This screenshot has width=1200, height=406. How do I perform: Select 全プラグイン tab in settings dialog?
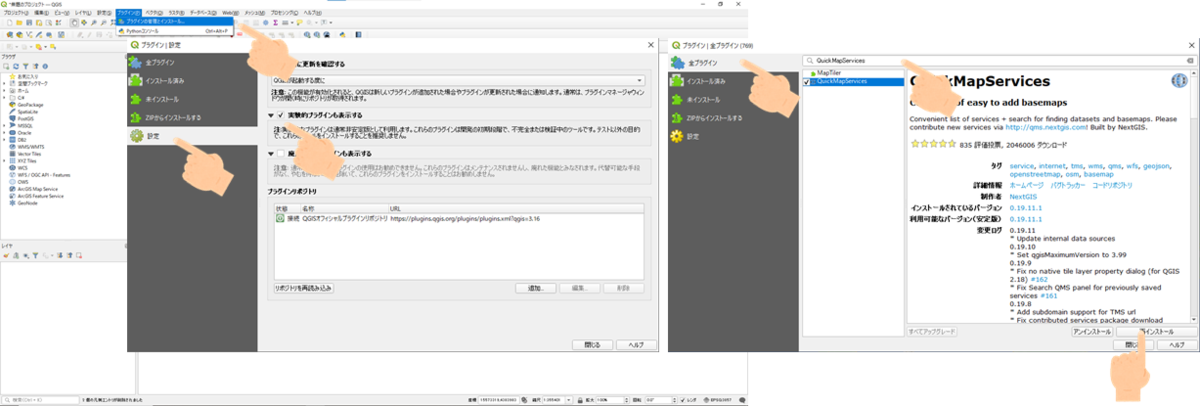(x=190, y=63)
